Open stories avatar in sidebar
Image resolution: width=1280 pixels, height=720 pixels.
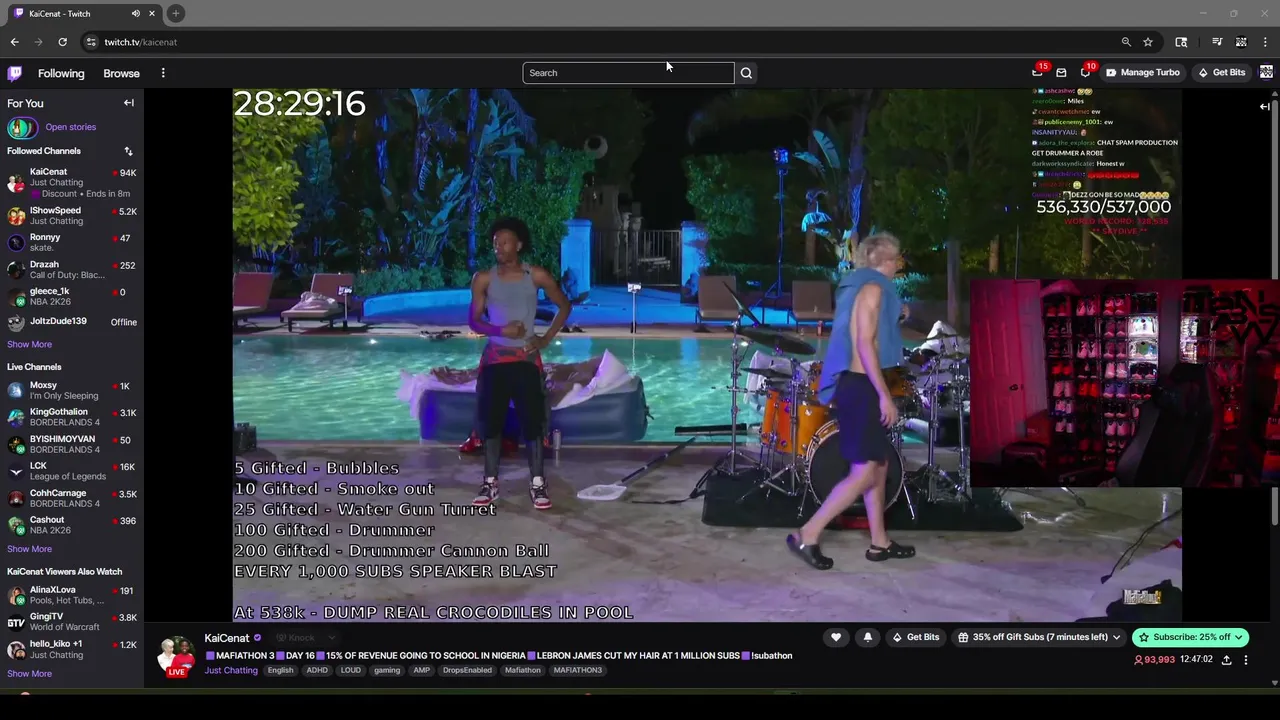pyautogui.click(x=22, y=127)
